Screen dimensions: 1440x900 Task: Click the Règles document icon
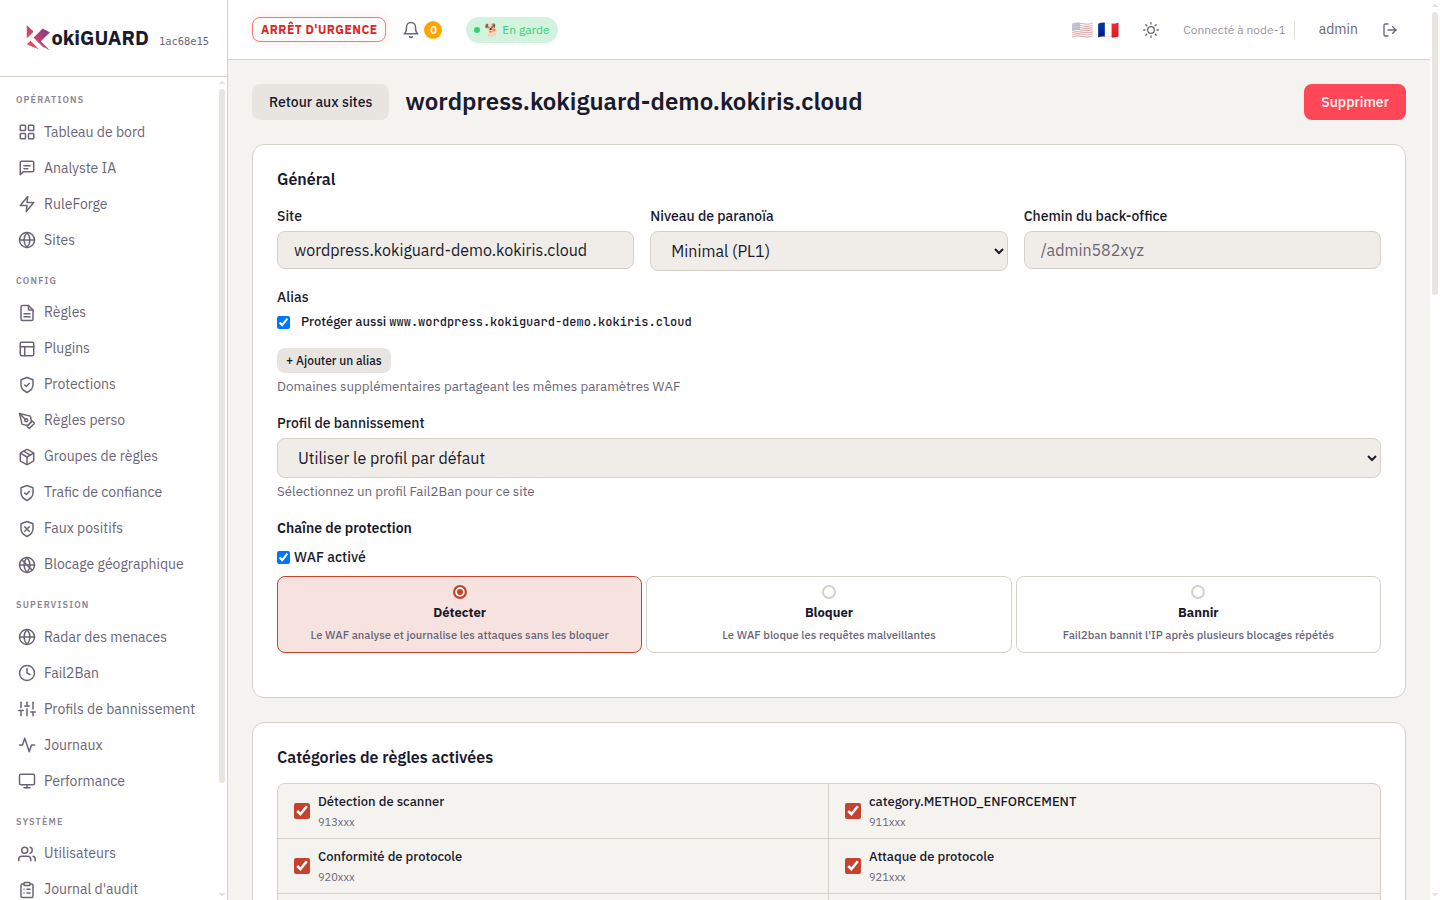[27, 312]
